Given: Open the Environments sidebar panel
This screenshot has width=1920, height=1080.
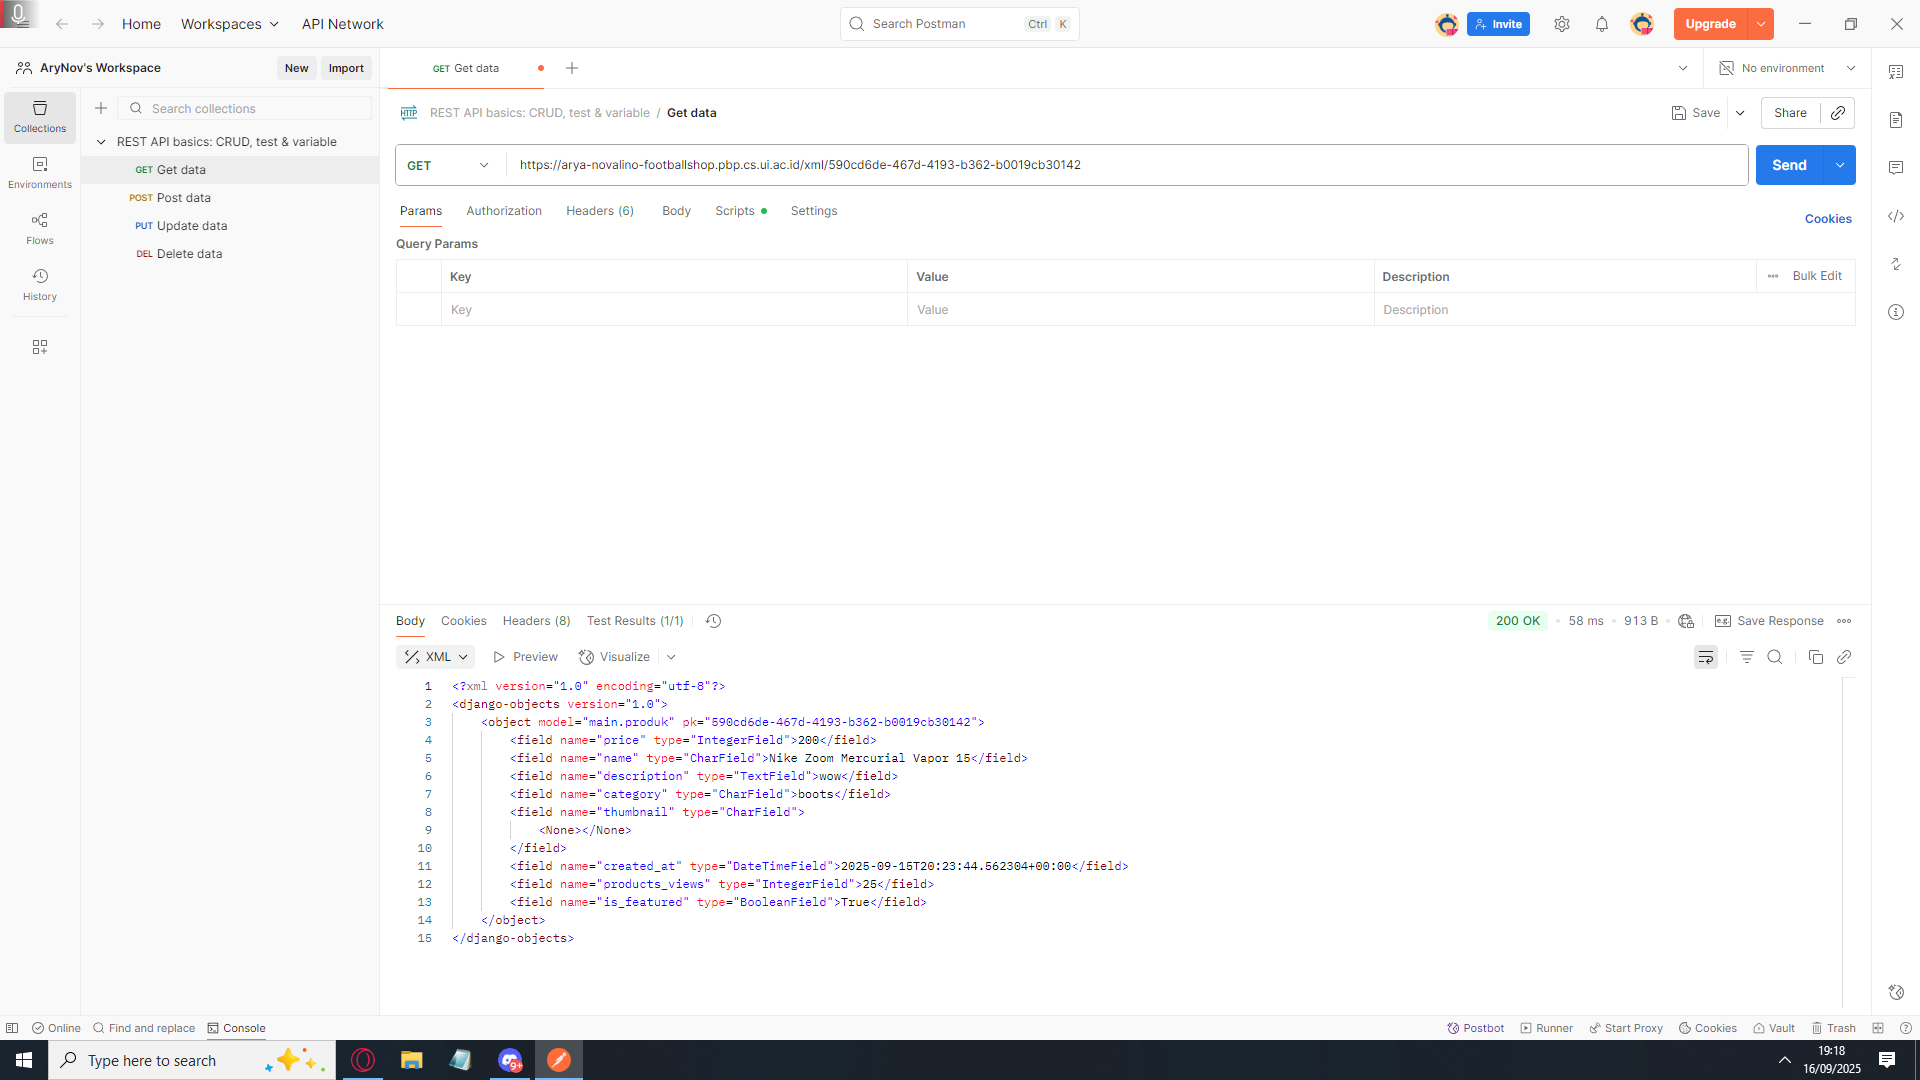Looking at the screenshot, I should point(40,172).
